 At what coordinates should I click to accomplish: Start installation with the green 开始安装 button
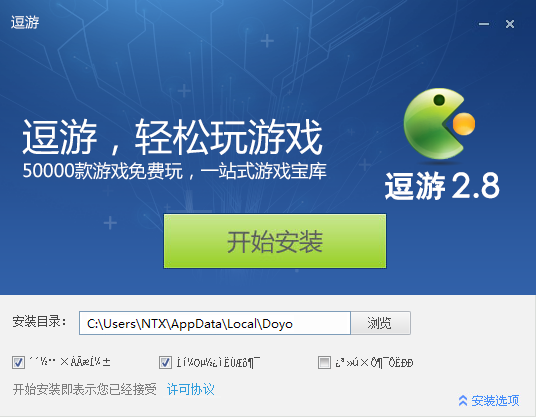275,241
